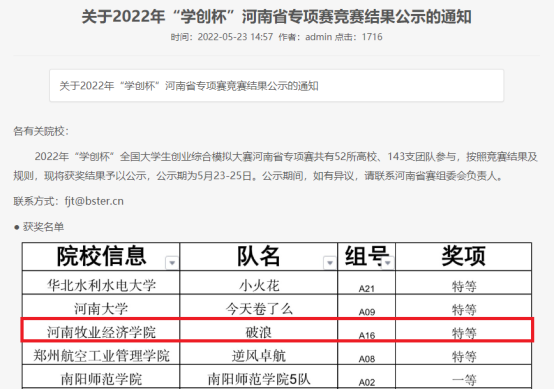Click the 特等 award in 逆风卓航 row
The image size is (554, 390).
click(463, 353)
